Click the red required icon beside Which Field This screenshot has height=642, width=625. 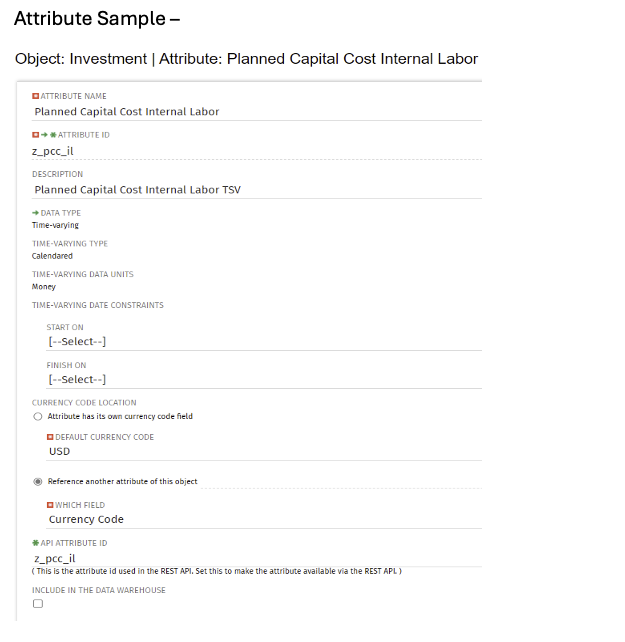pos(50,505)
